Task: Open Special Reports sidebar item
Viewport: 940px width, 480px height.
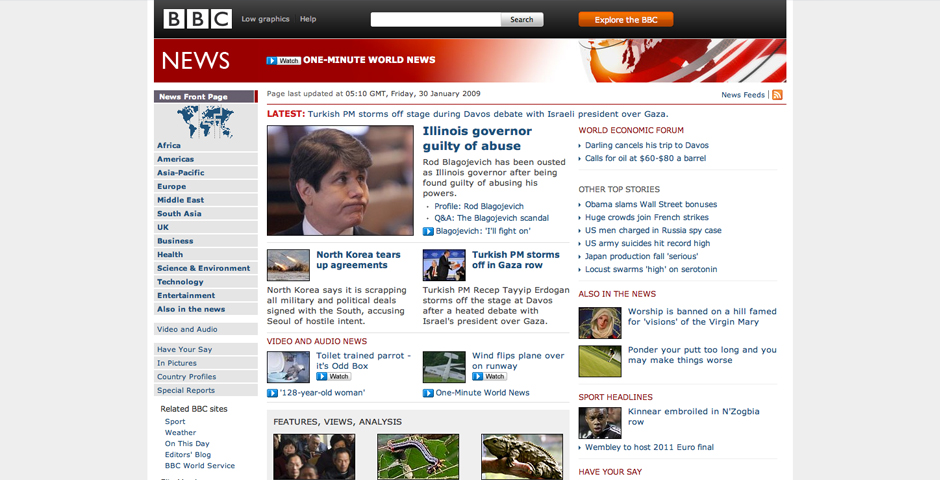Action: pyautogui.click(x=206, y=391)
